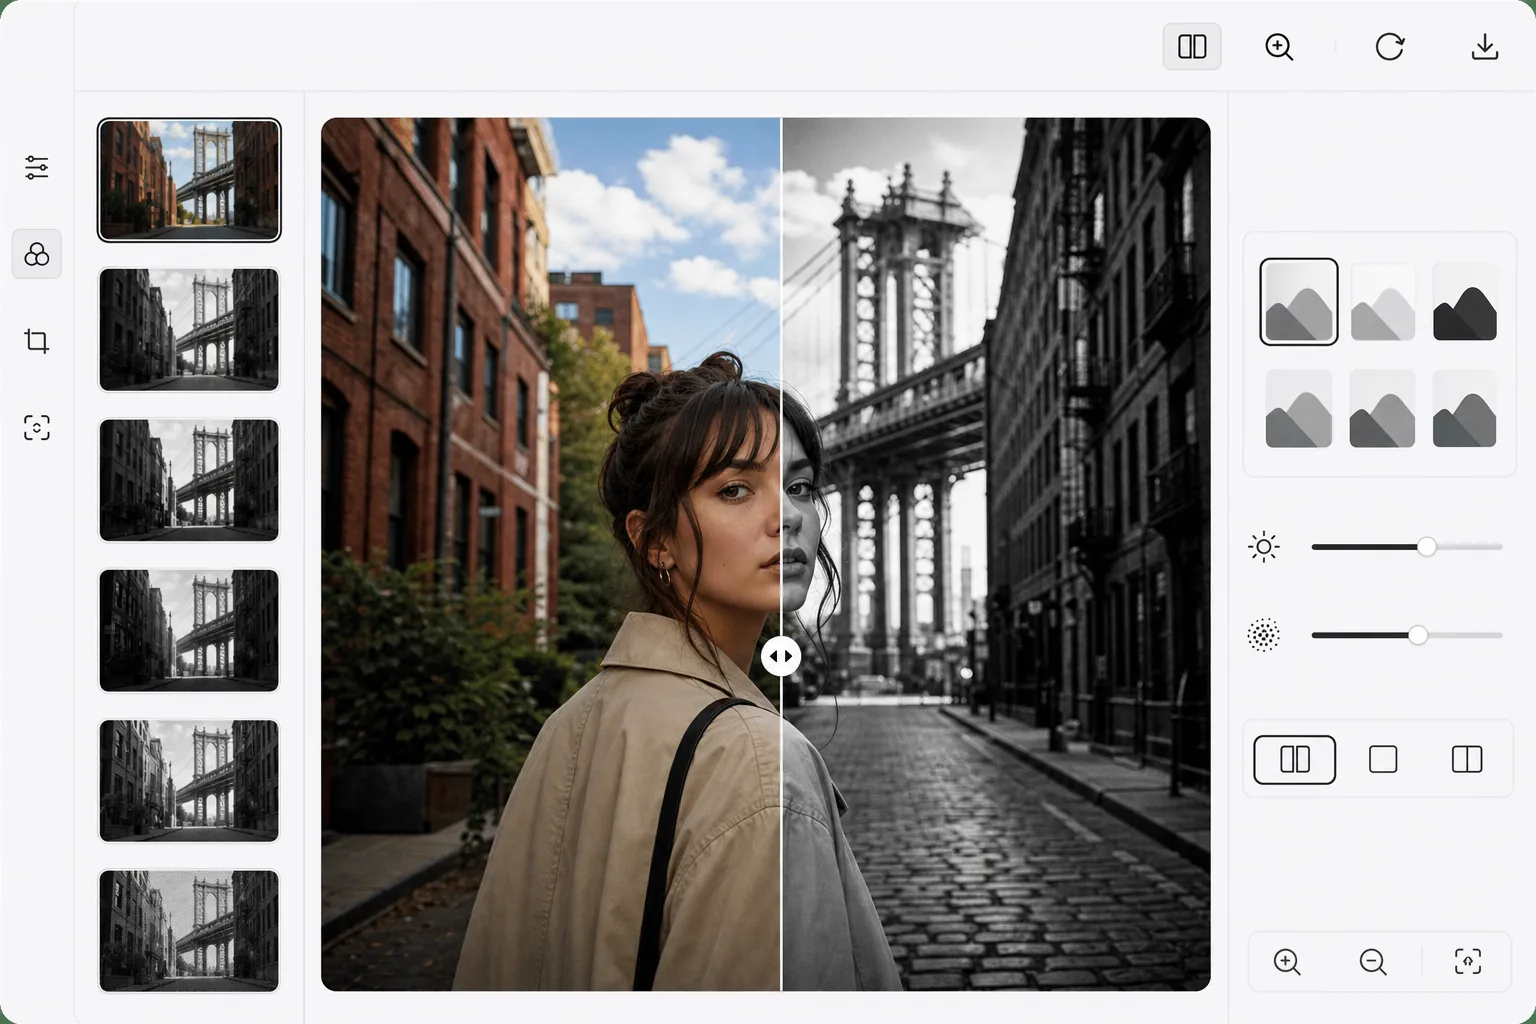Choose the bottom grainy thumbnail in the list
This screenshot has height=1024, width=1536.
tap(189, 931)
